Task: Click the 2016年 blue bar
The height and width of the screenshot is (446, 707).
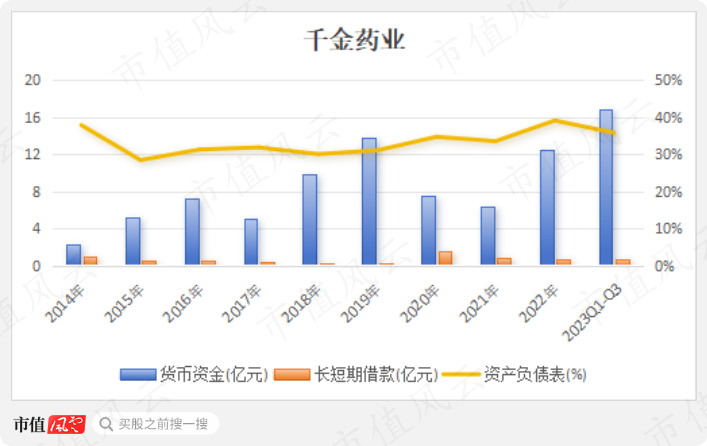Action: (x=192, y=231)
